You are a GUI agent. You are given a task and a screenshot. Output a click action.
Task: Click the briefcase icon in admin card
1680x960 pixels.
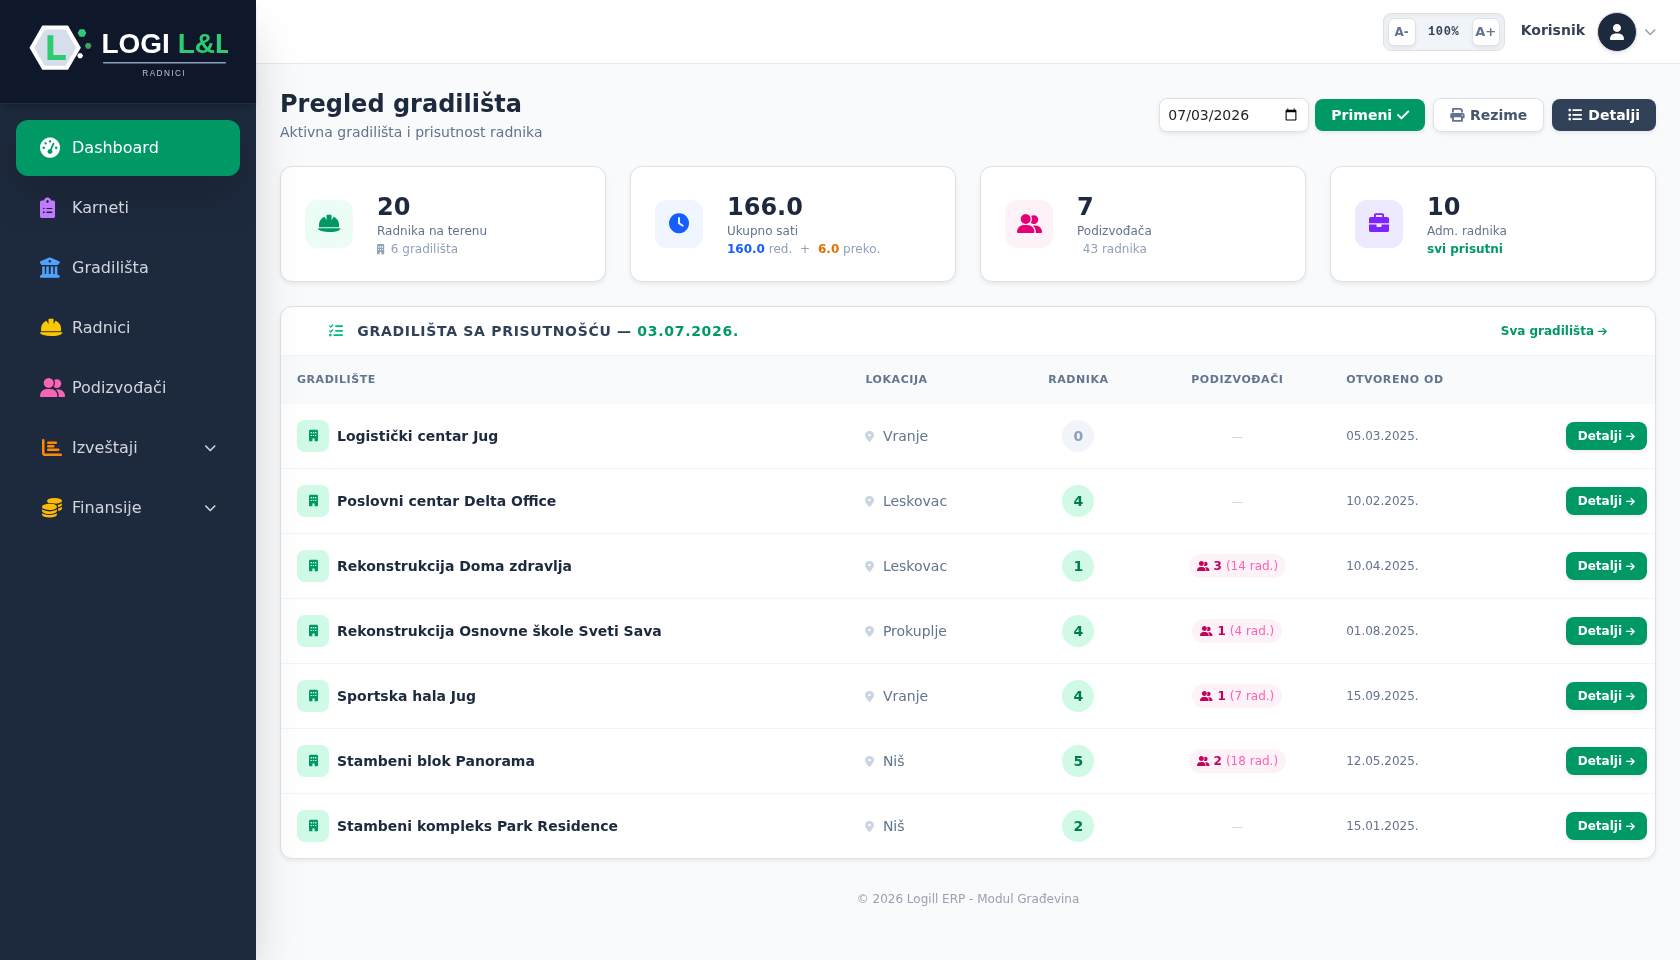coord(1379,224)
